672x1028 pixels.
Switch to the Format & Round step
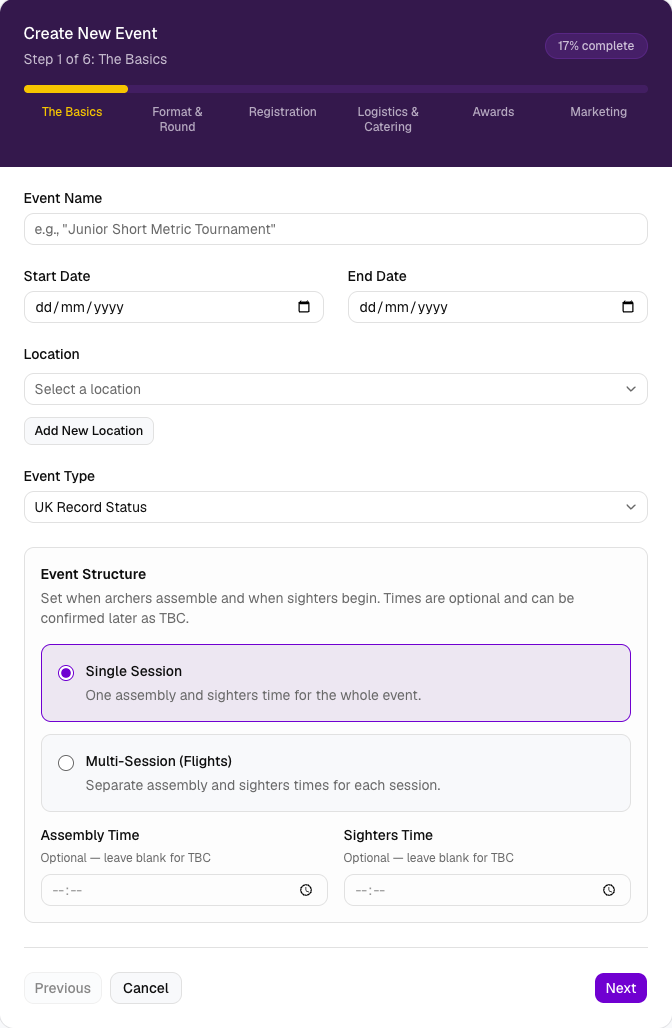[x=177, y=119]
